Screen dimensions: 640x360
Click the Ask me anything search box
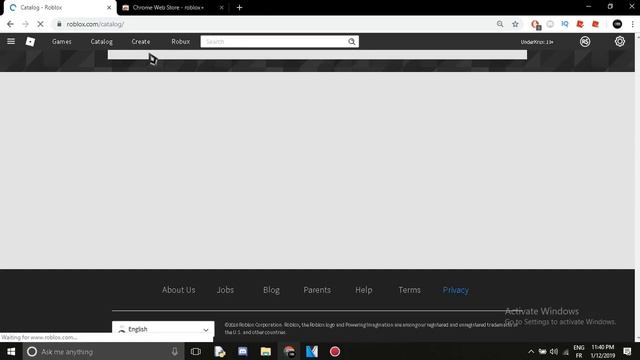coord(102,351)
